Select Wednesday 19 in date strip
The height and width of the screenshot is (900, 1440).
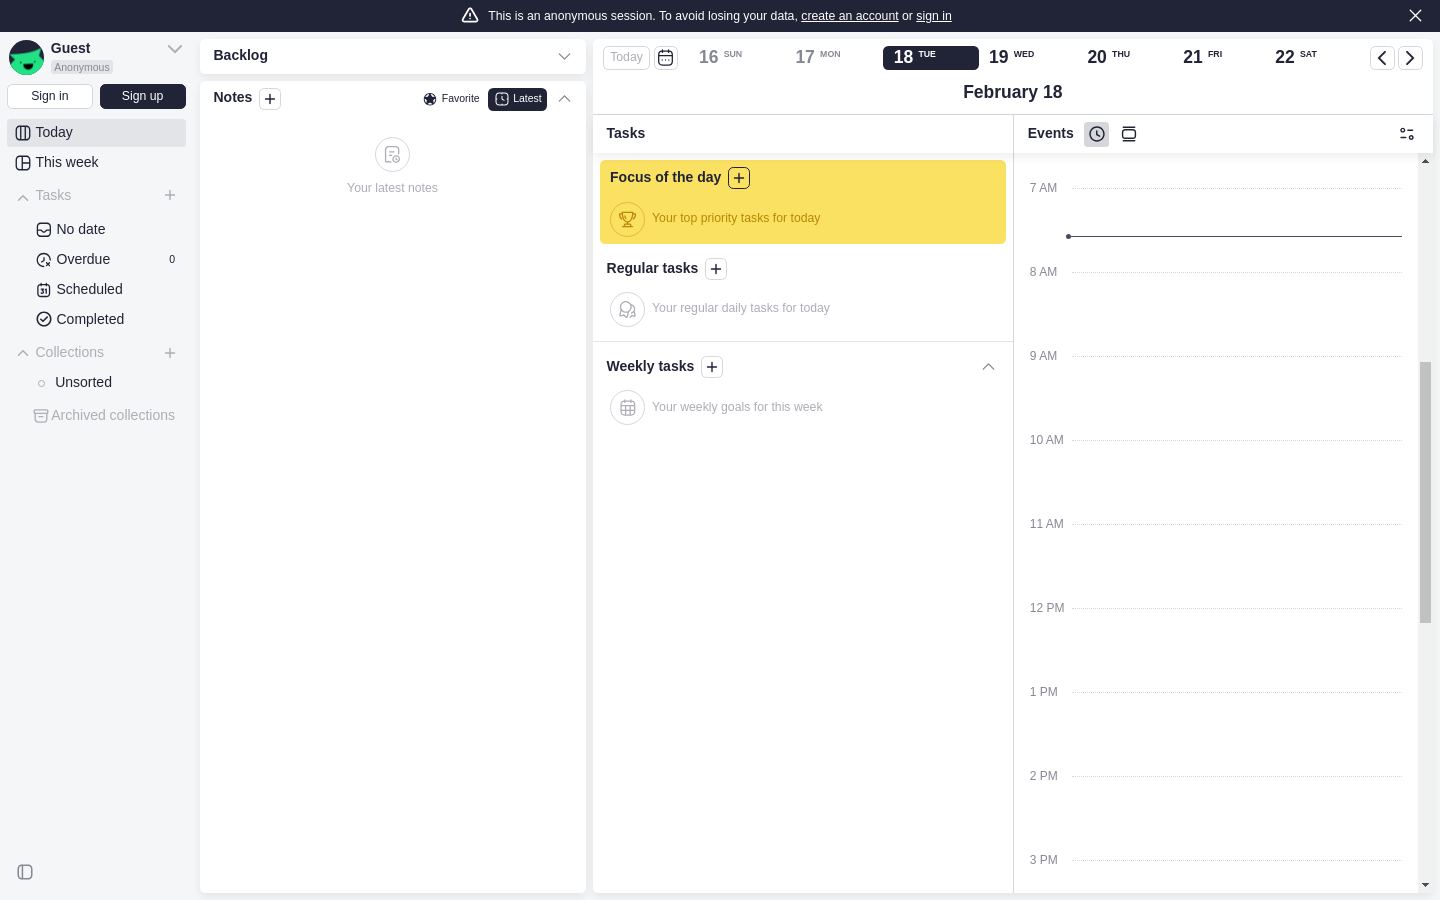coord(1012,58)
